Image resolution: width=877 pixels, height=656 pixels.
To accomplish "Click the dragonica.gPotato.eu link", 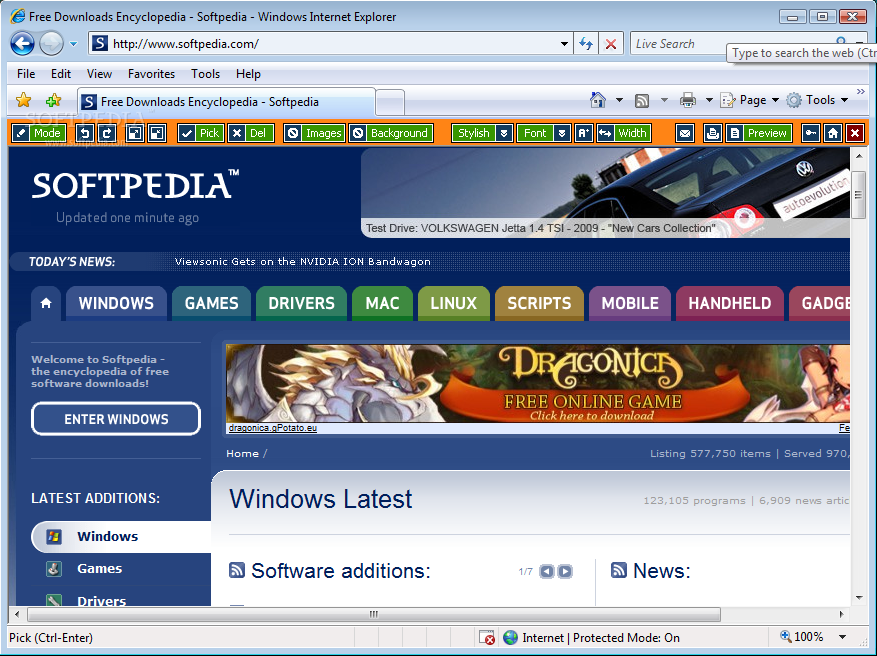I will tap(273, 428).
